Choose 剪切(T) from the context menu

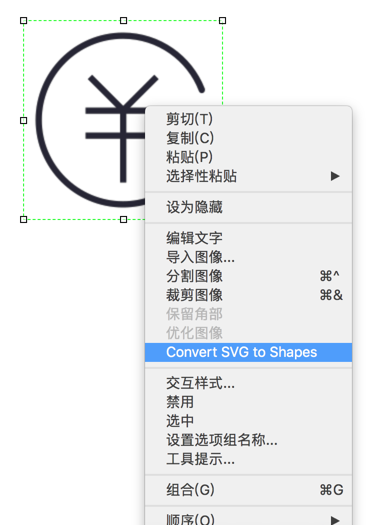tap(248, 119)
